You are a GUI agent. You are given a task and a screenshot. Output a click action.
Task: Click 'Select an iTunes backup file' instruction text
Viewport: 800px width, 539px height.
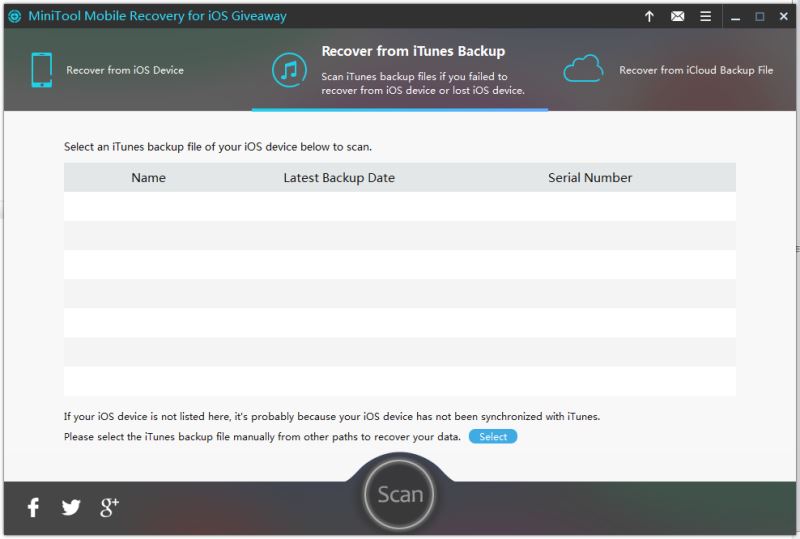pos(218,147)
